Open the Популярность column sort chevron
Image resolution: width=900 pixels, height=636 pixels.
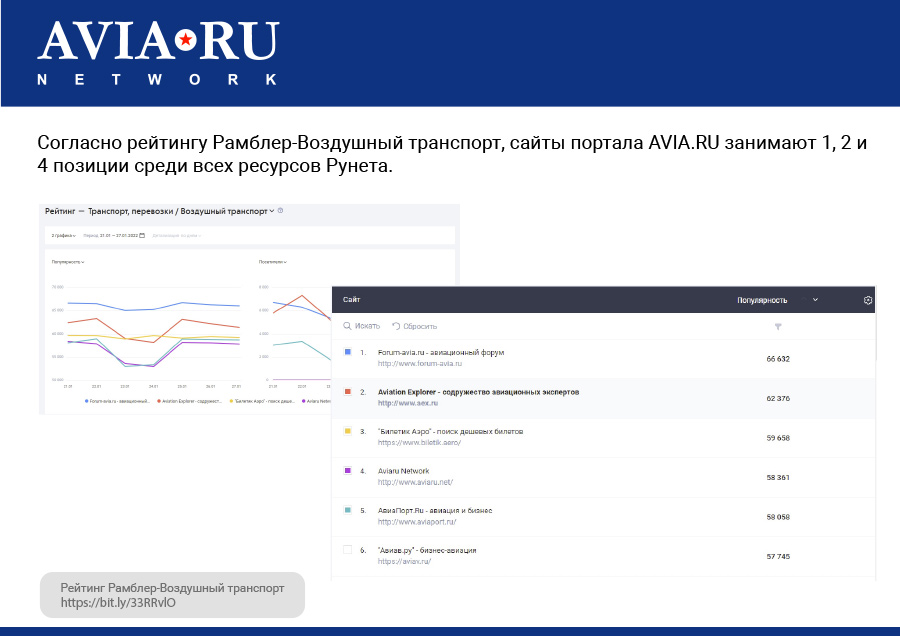(815, 300)
